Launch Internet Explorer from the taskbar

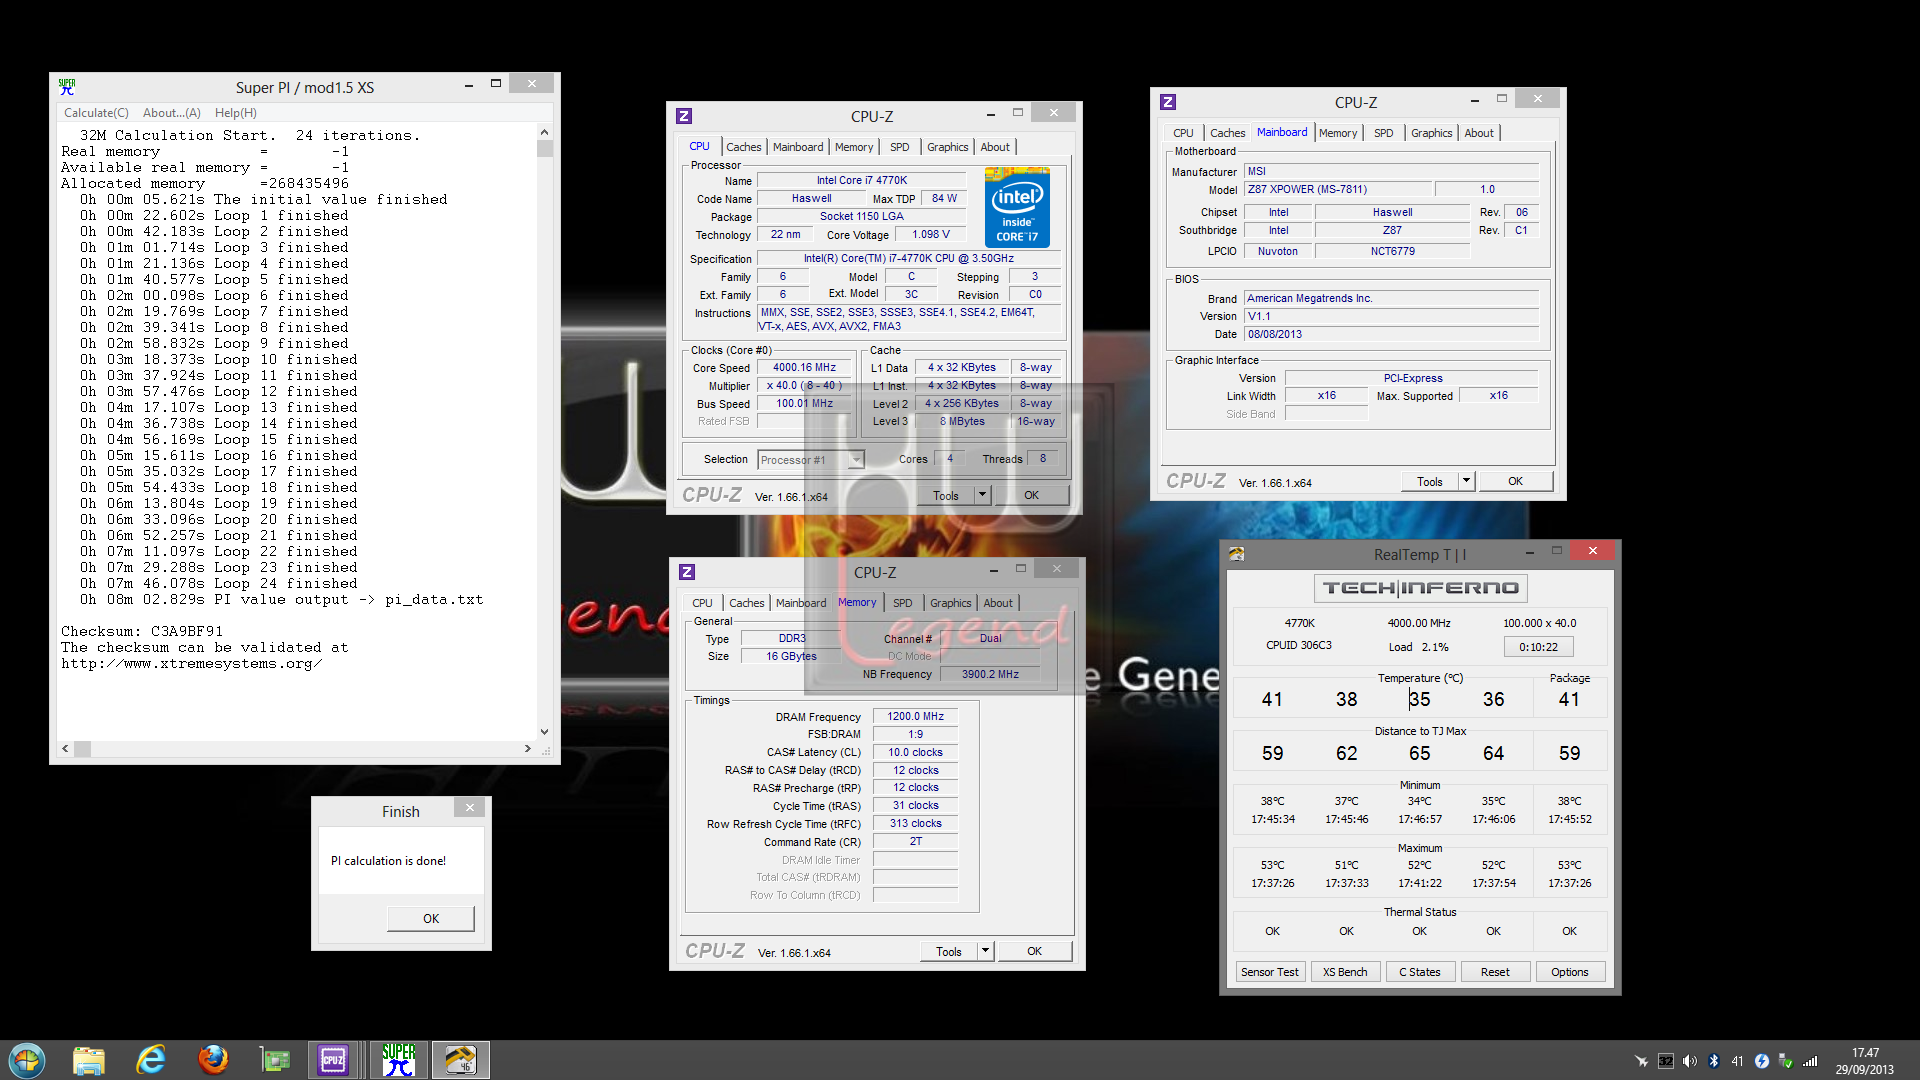click(x=151, y=1060)
